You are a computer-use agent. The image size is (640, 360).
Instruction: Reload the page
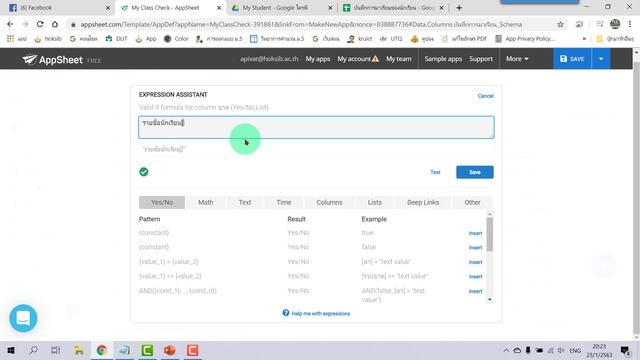[x=40, y=24]
